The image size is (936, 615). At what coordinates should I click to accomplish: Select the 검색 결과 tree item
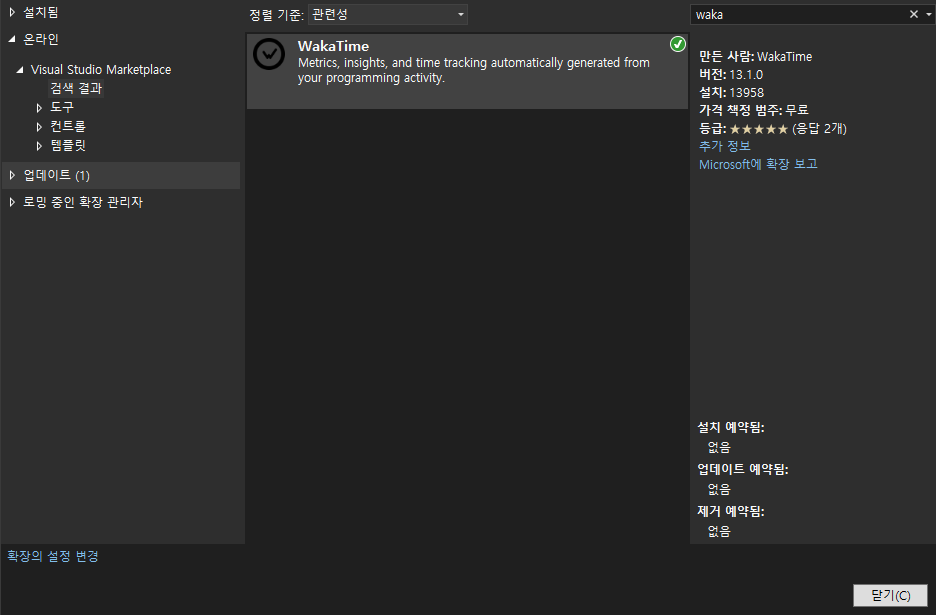point(76,88)
